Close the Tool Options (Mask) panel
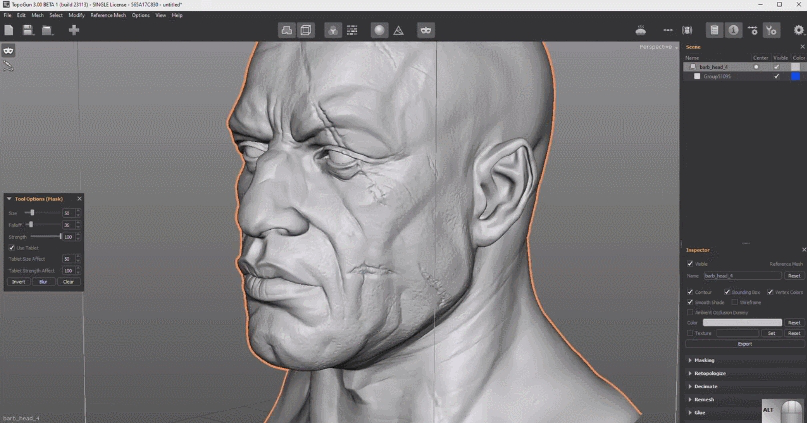 point(79,199)
